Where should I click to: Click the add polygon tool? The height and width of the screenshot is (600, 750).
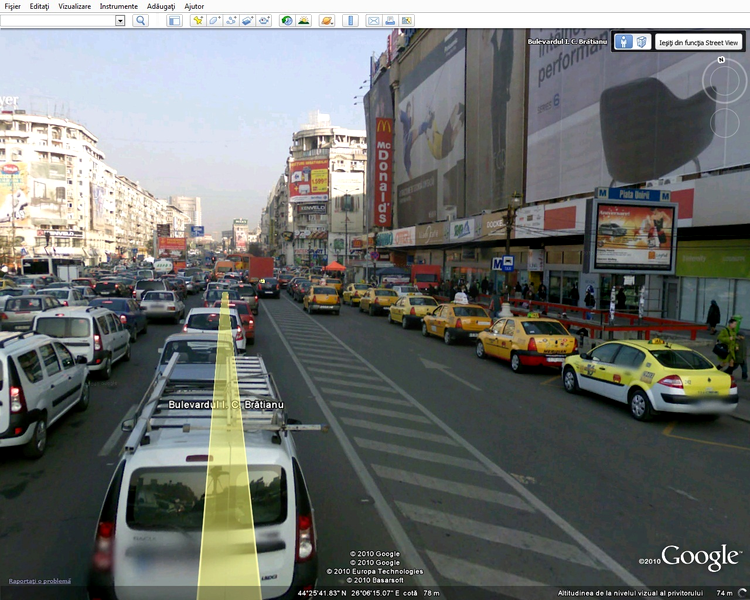point(214,21)
